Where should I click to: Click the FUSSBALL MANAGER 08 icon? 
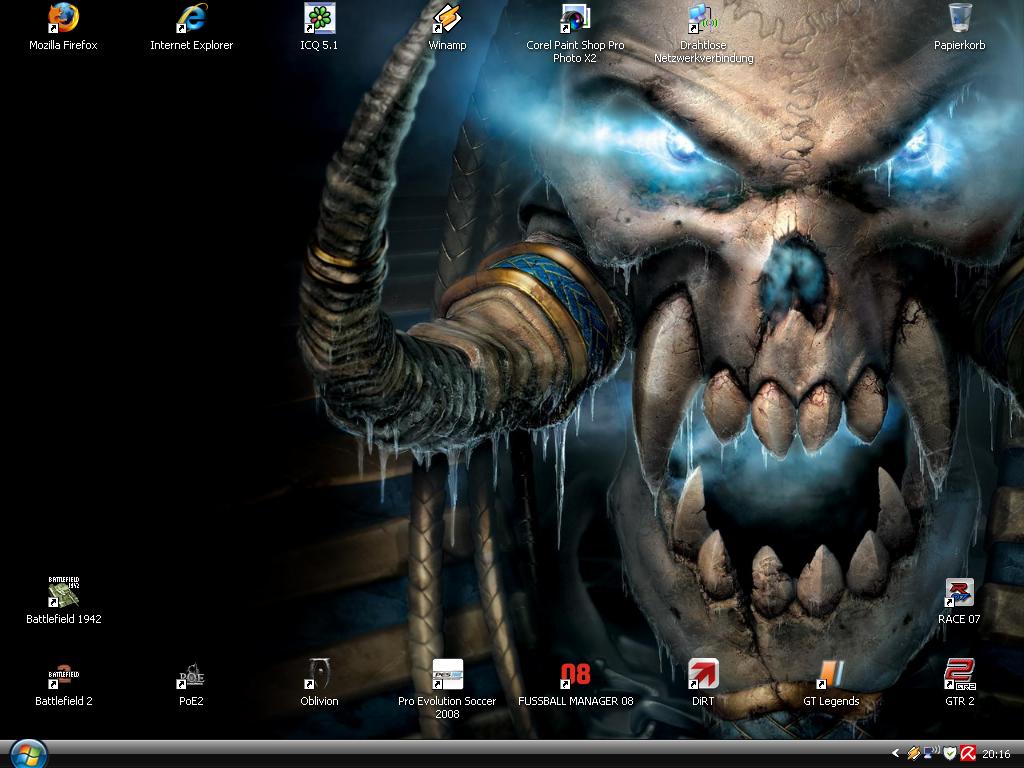[575, 674]
